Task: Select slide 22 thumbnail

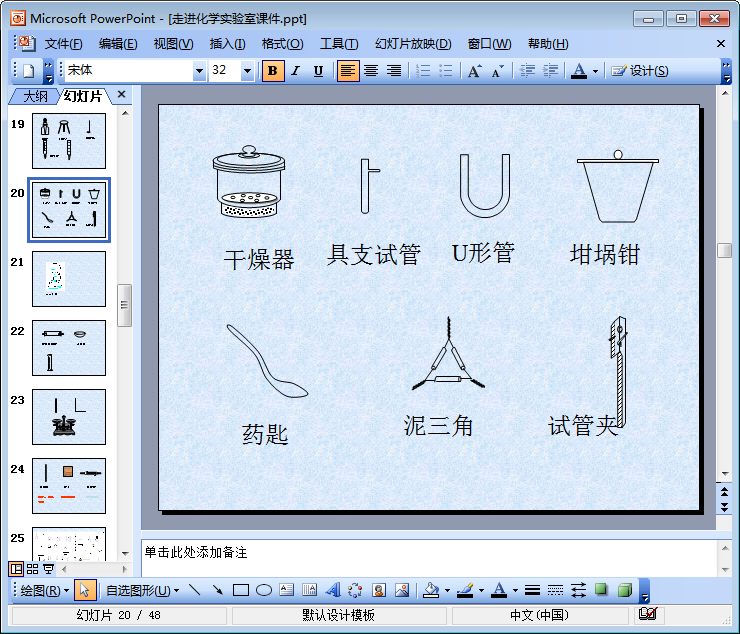Action: pos(69,348)
